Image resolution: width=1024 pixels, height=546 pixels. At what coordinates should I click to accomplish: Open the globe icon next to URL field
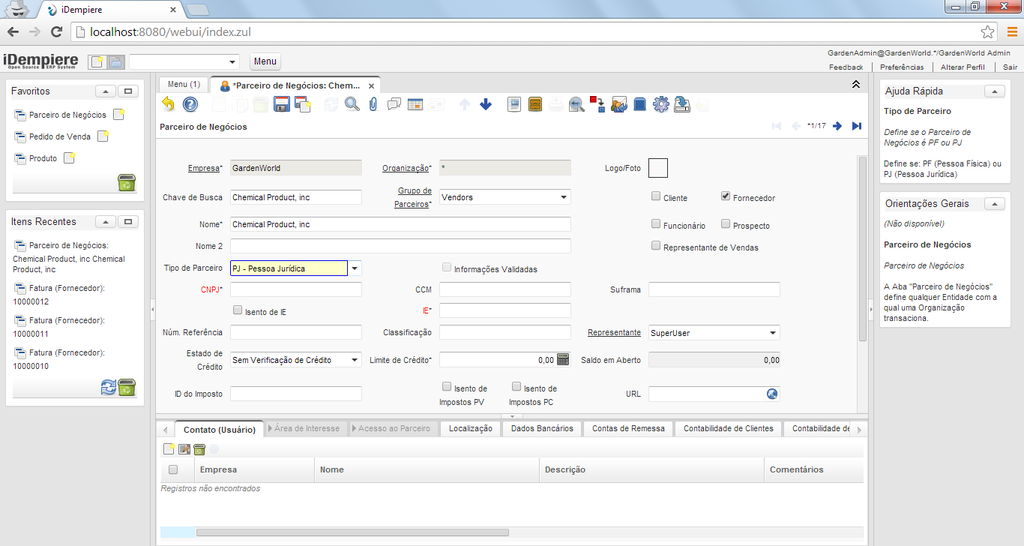(771, 394)
